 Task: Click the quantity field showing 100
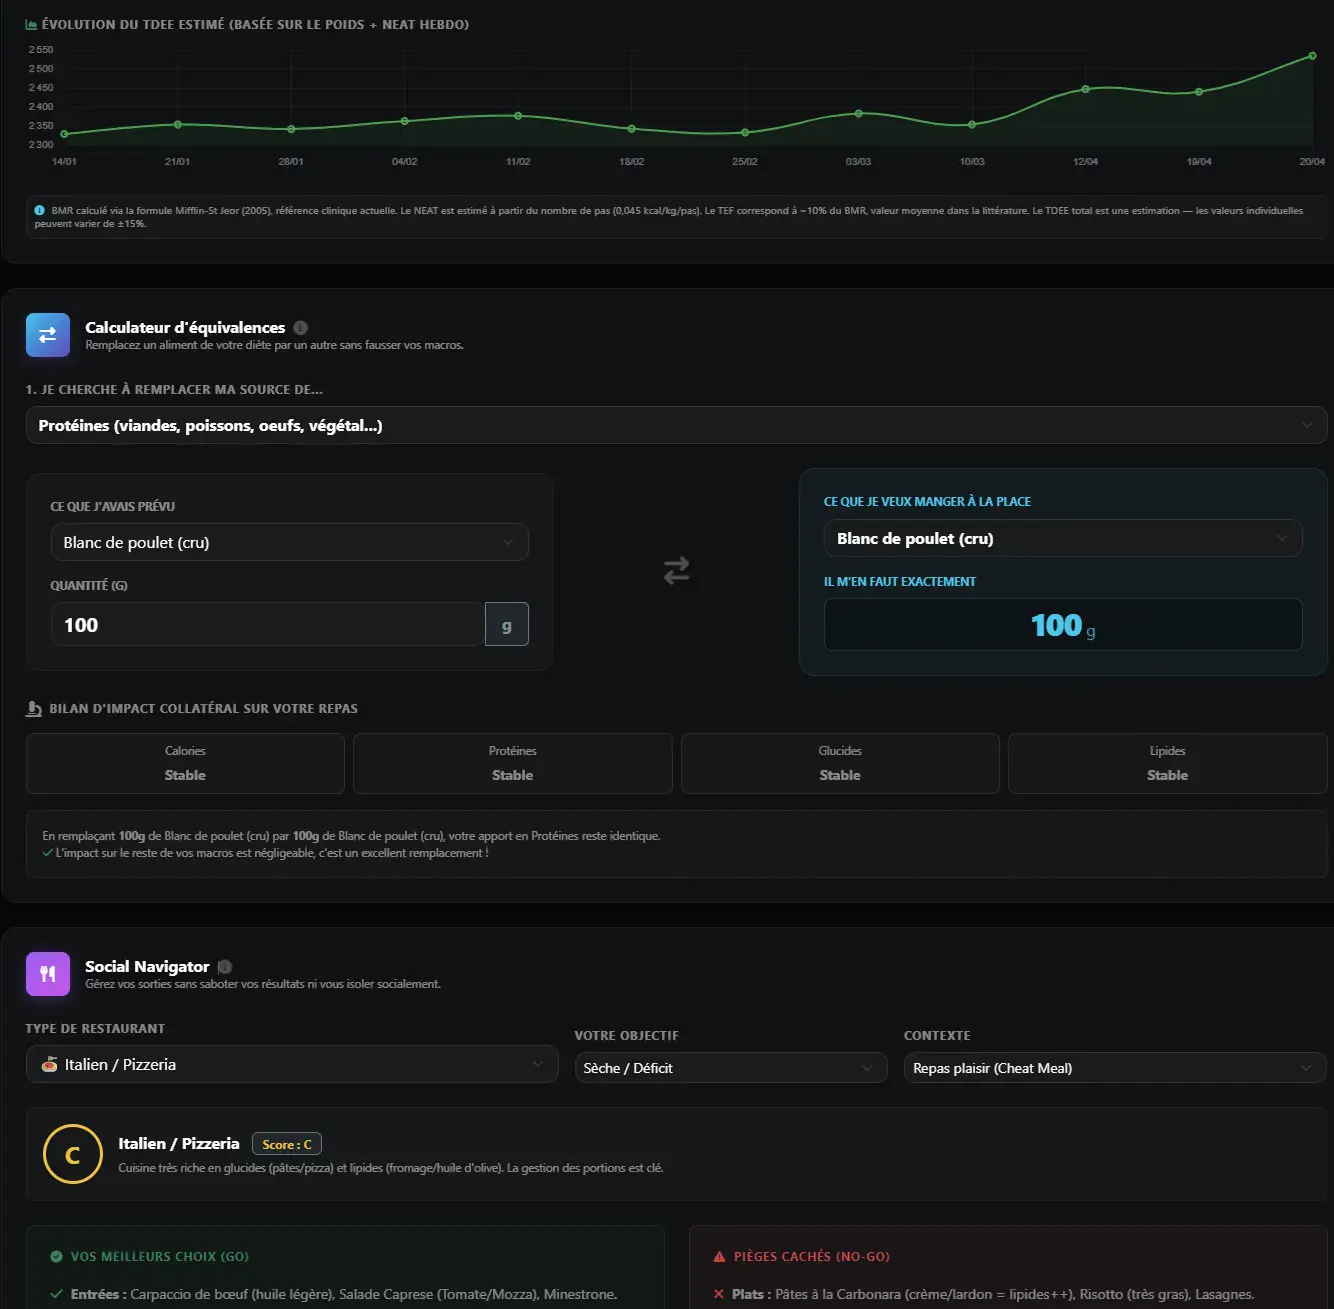click(268, 624)
